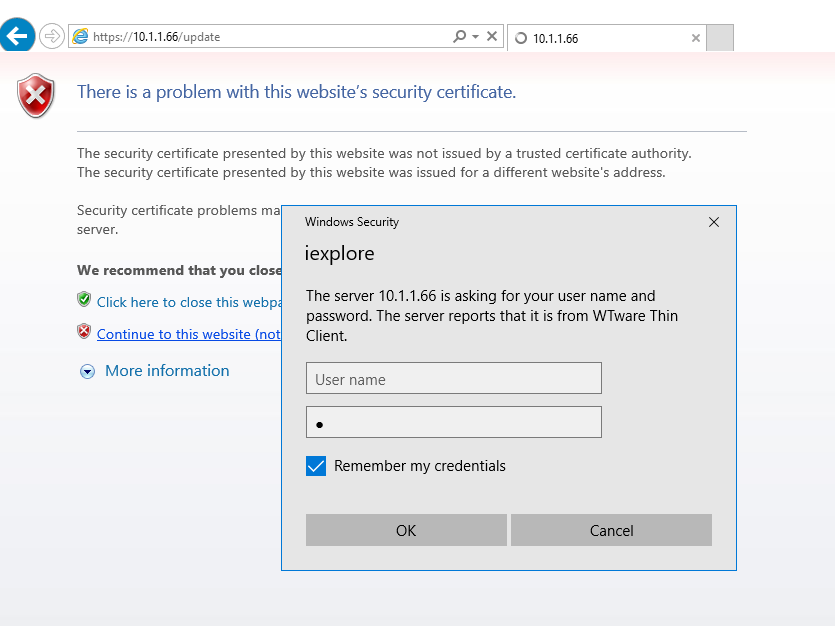835x626 pixels.
Task: Uncheck Remember my credentials
Action: (x=315, y=466)
